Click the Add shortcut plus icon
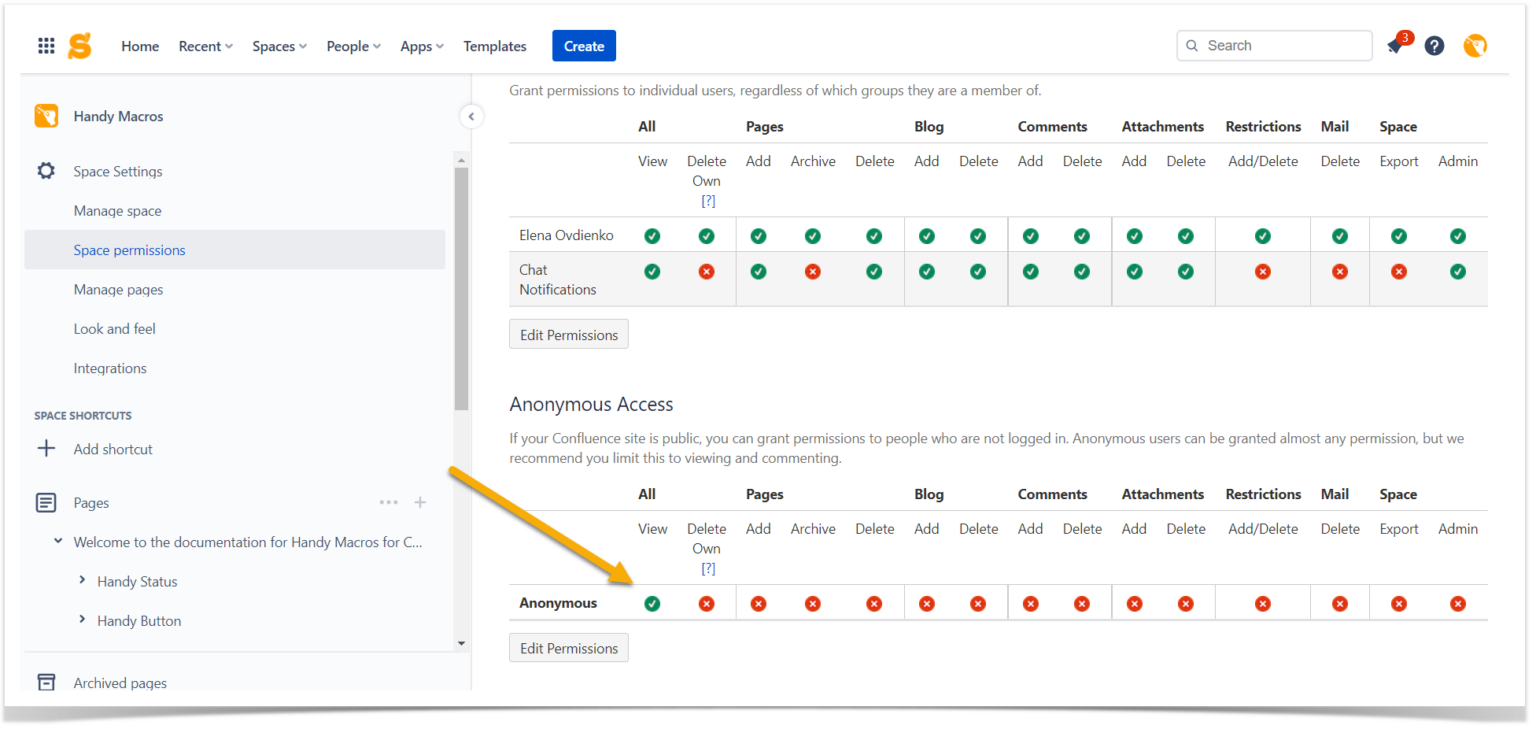Image resolution: width=1536 pixels, height=729 pixels. [46, 448]
